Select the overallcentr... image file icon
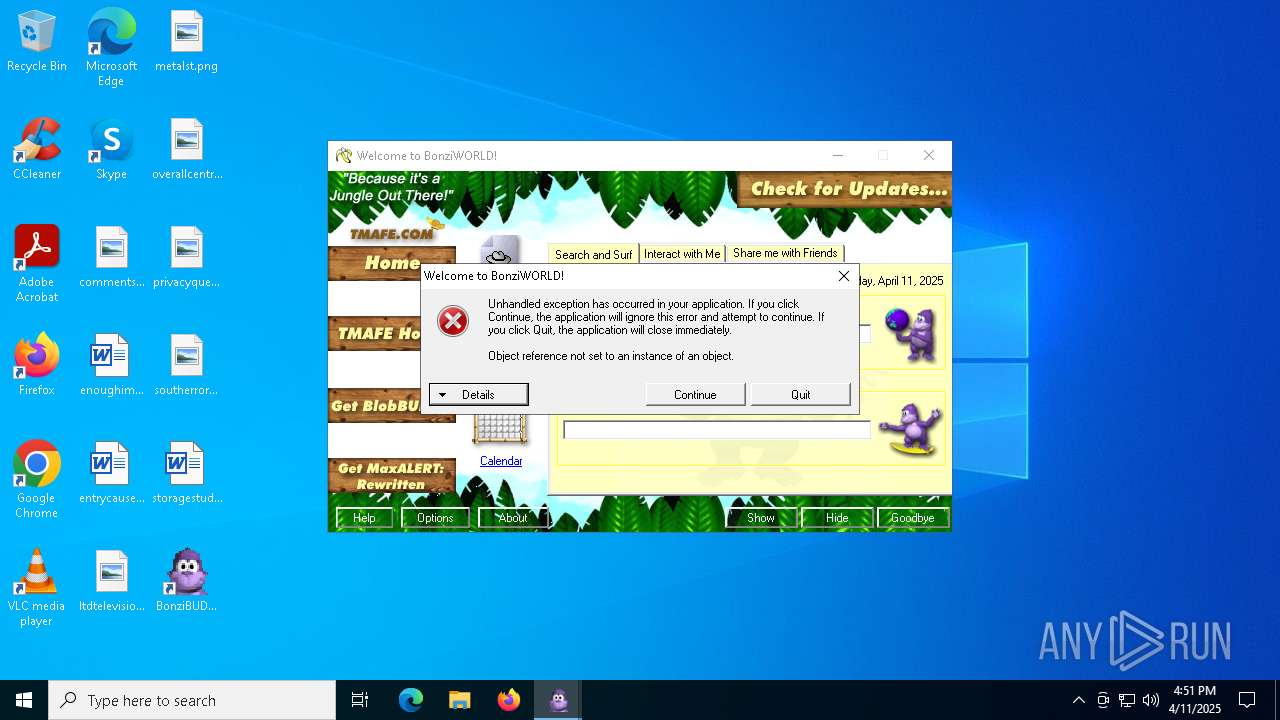 (x=187, y=150)
